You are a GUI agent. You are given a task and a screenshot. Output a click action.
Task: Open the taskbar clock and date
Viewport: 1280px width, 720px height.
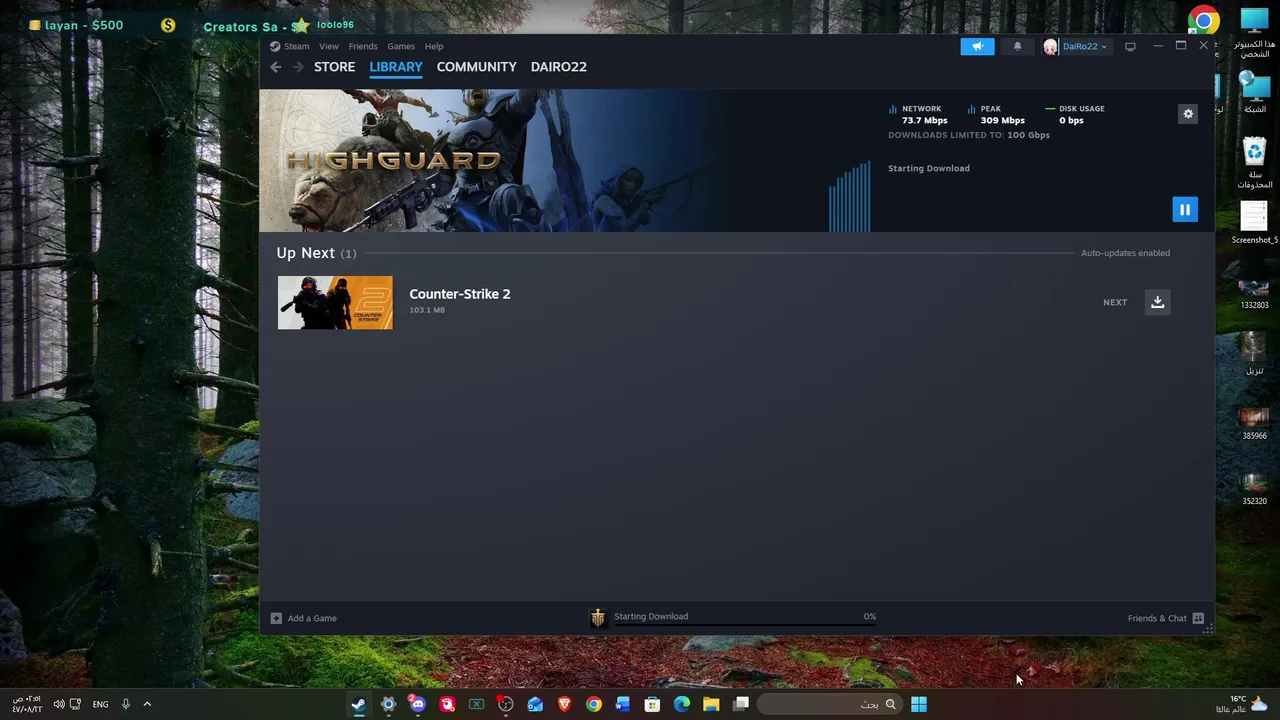27,704
